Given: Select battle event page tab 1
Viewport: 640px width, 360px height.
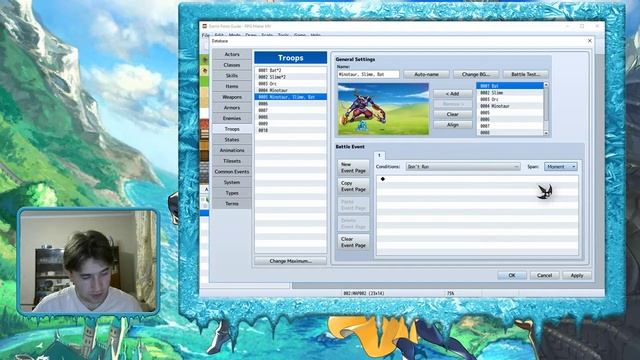Looking at the screenshot, I should tap(379, 155).
